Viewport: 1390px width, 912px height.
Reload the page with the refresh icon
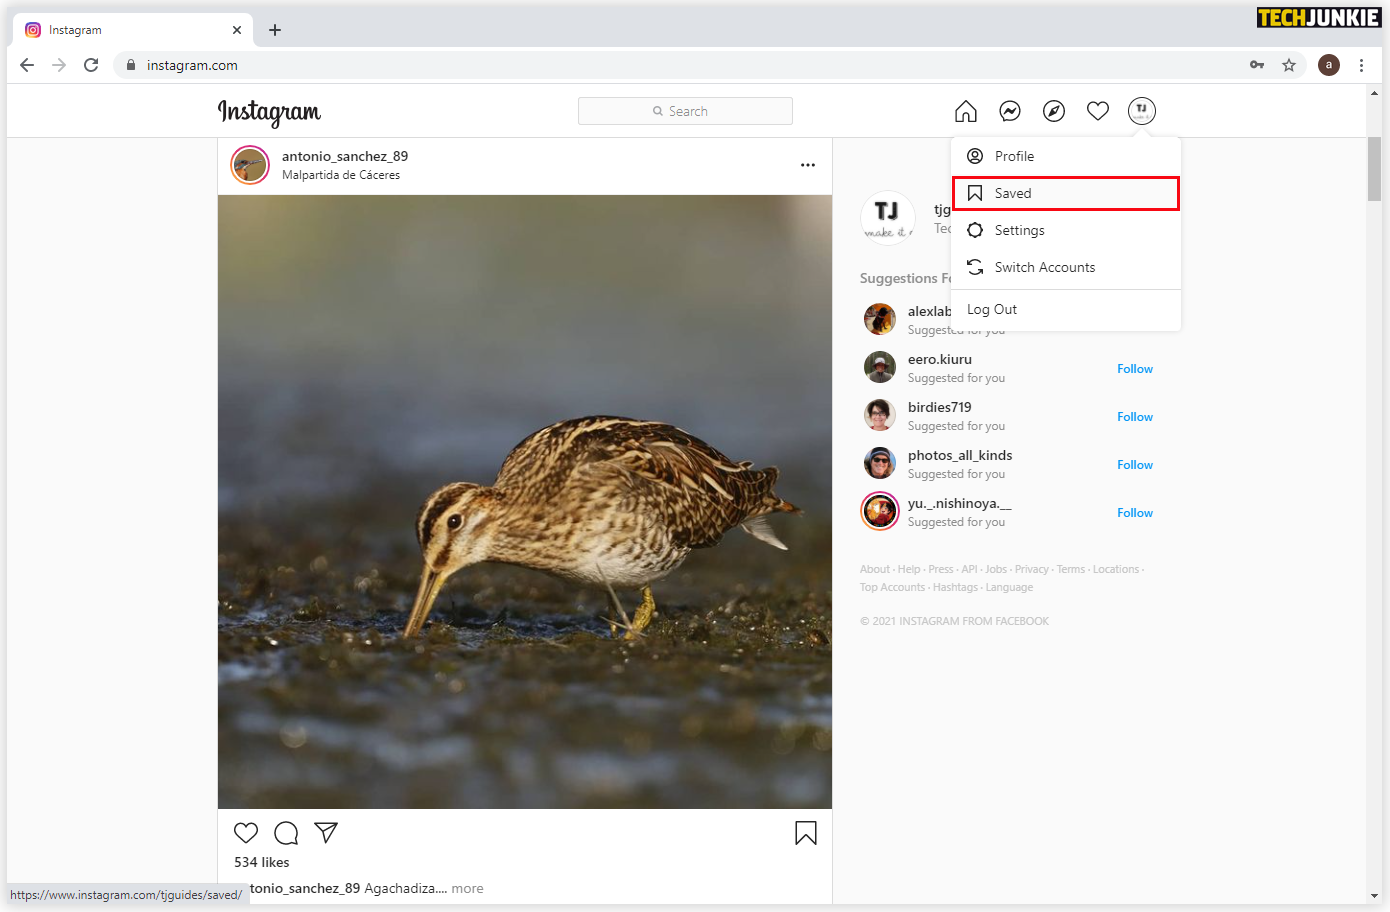tap(90, 64)
